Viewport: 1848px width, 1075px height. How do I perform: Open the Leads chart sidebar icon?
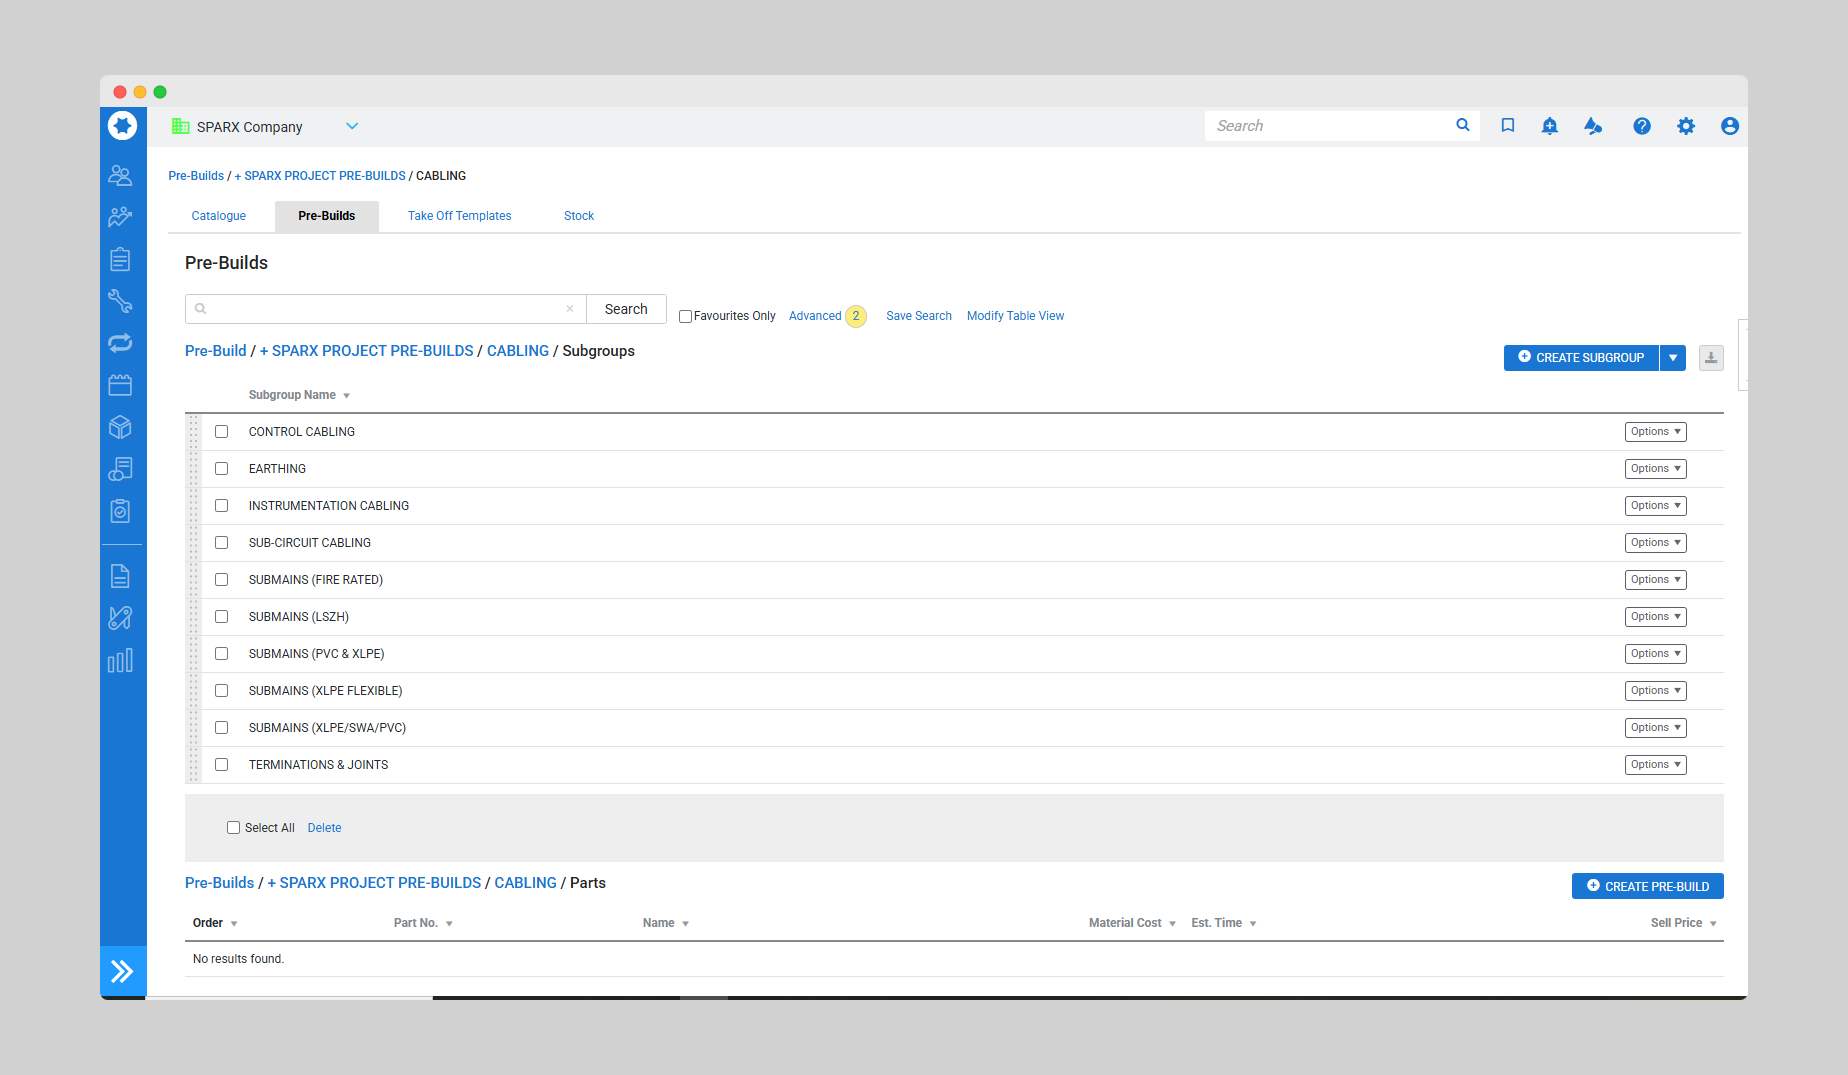tap(120, 217)
